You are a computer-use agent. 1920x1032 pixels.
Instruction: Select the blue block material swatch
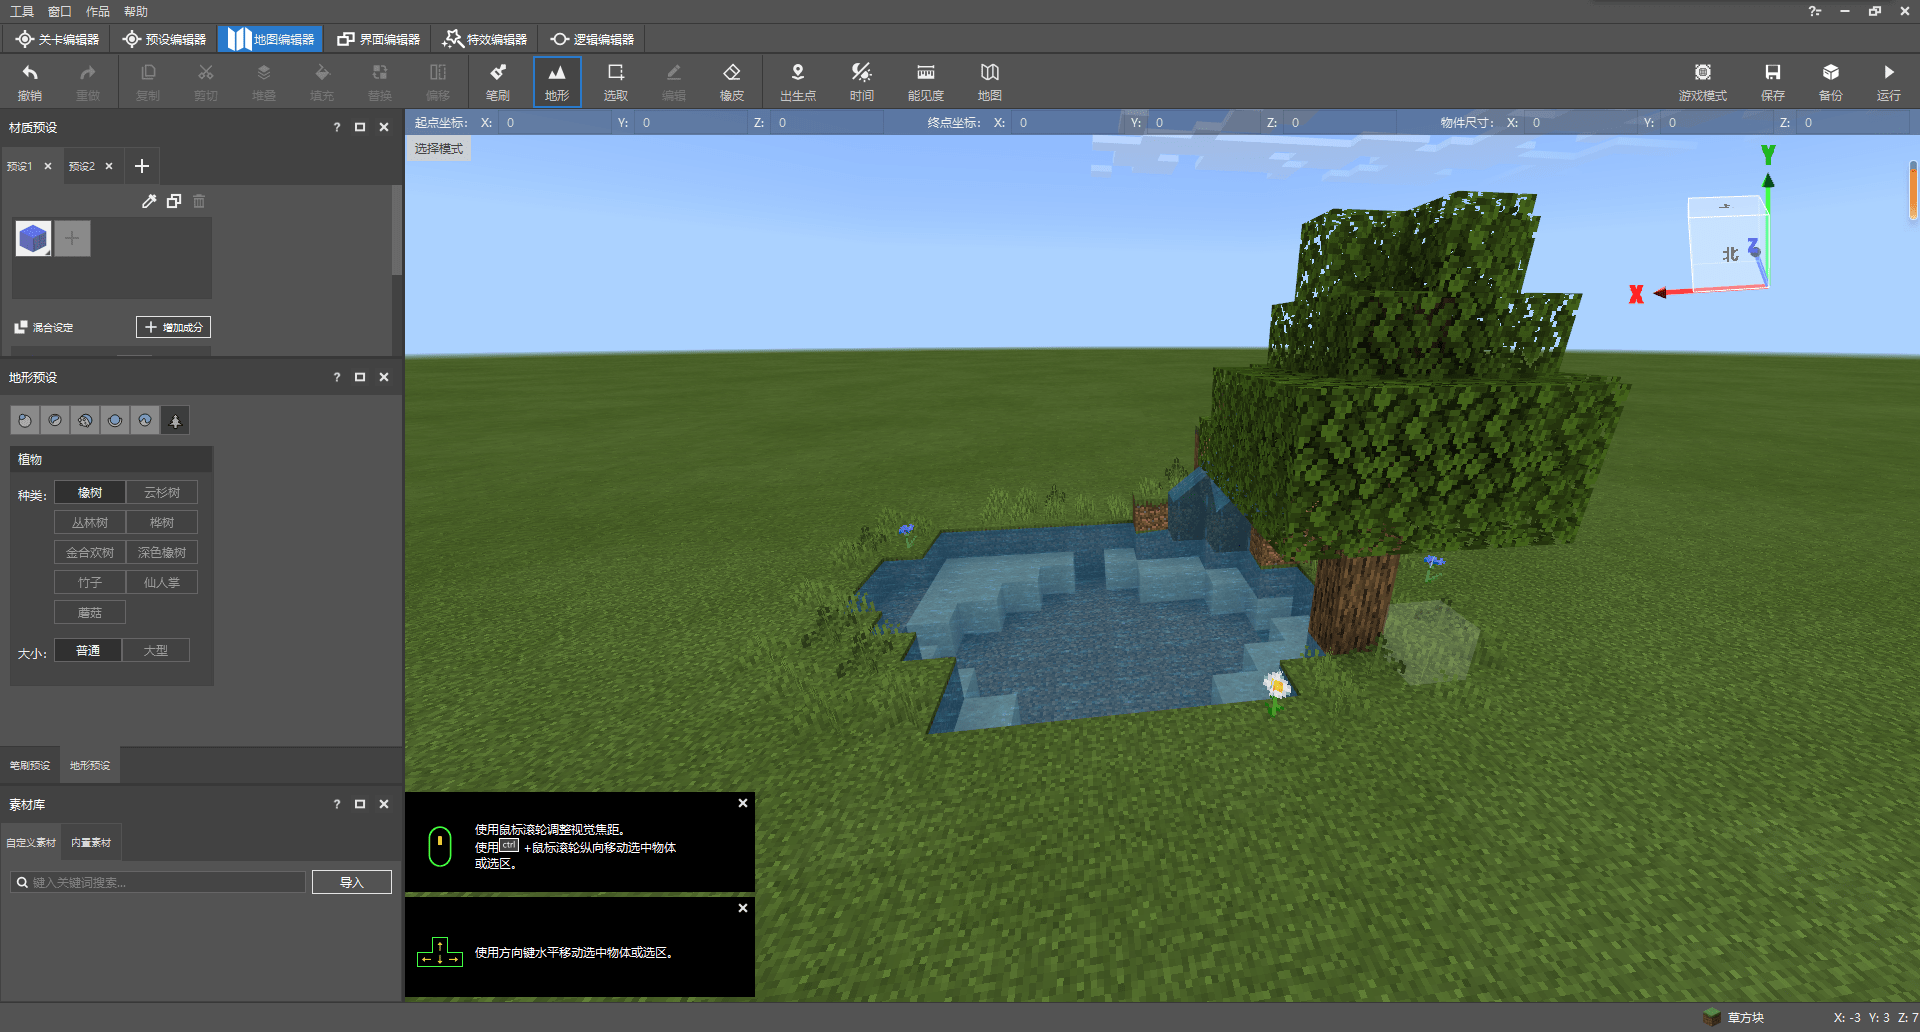(33, 238)
